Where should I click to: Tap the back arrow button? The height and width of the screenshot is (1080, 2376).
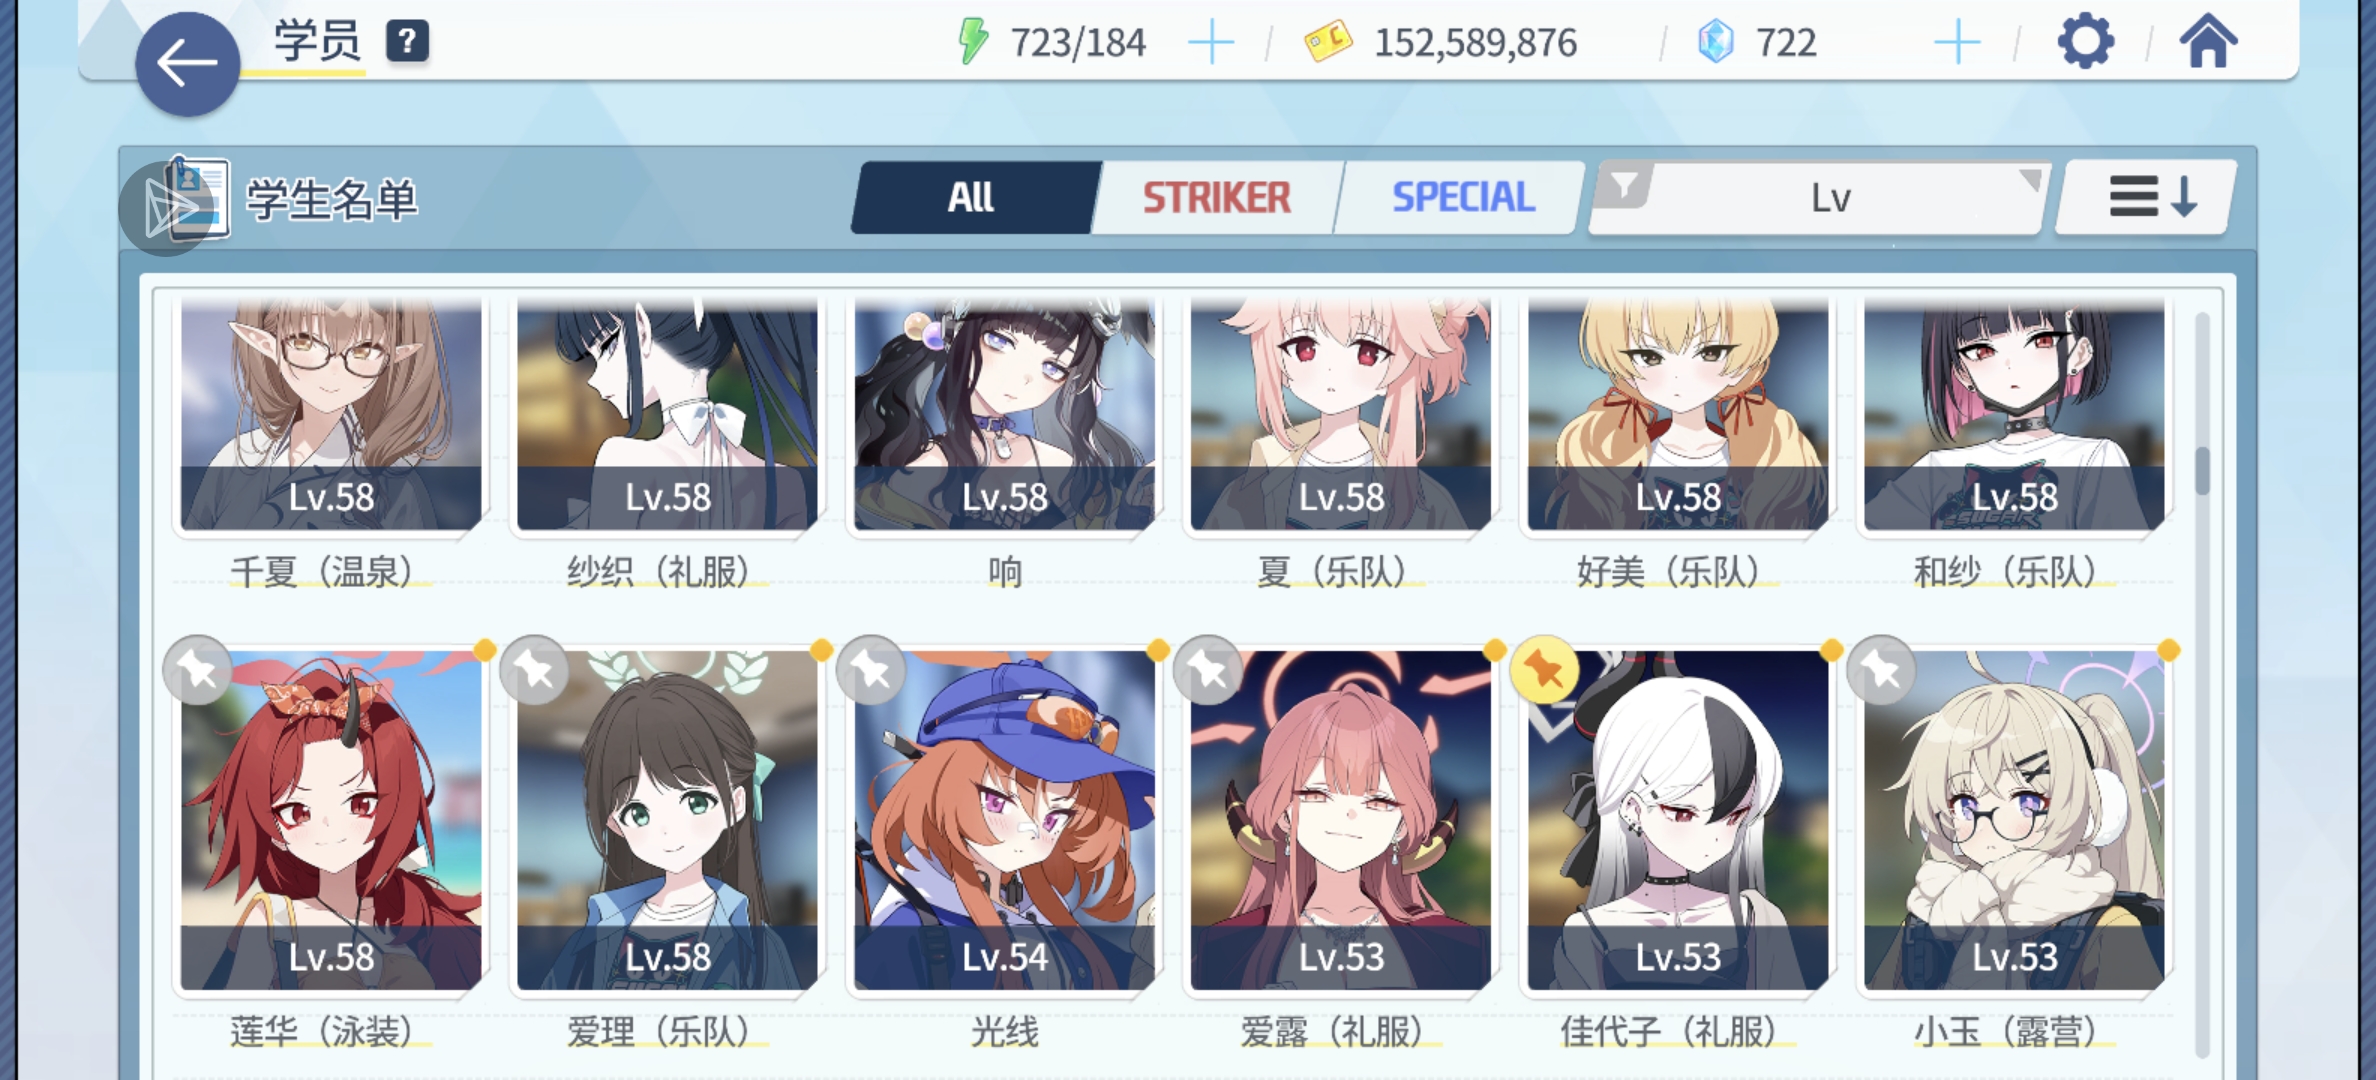[x=187, y=65]
